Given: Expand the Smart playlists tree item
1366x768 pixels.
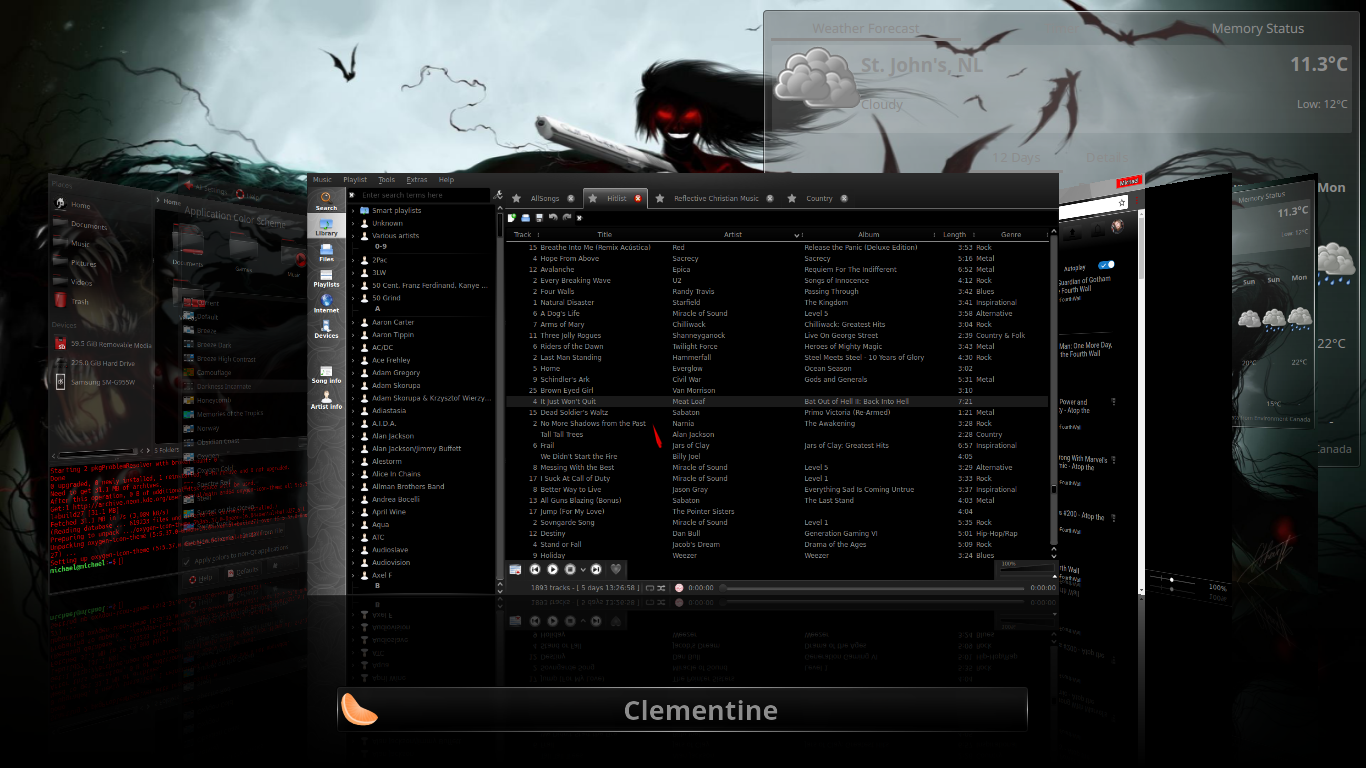Looking at the screenshot, I should [x=353, y=211].
